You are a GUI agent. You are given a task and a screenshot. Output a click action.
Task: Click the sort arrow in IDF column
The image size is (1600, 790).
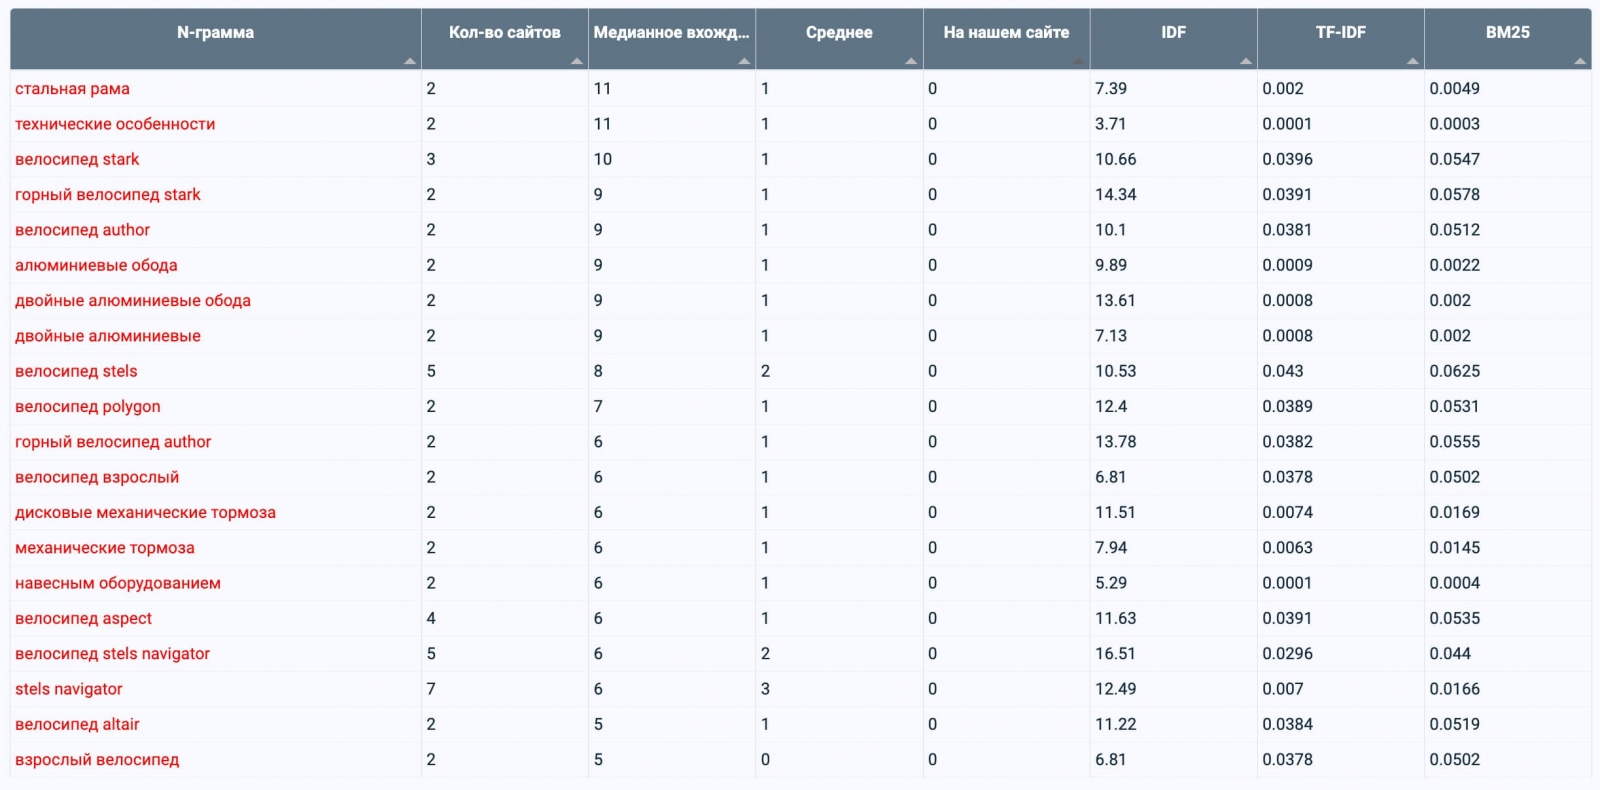point(1245,62)
